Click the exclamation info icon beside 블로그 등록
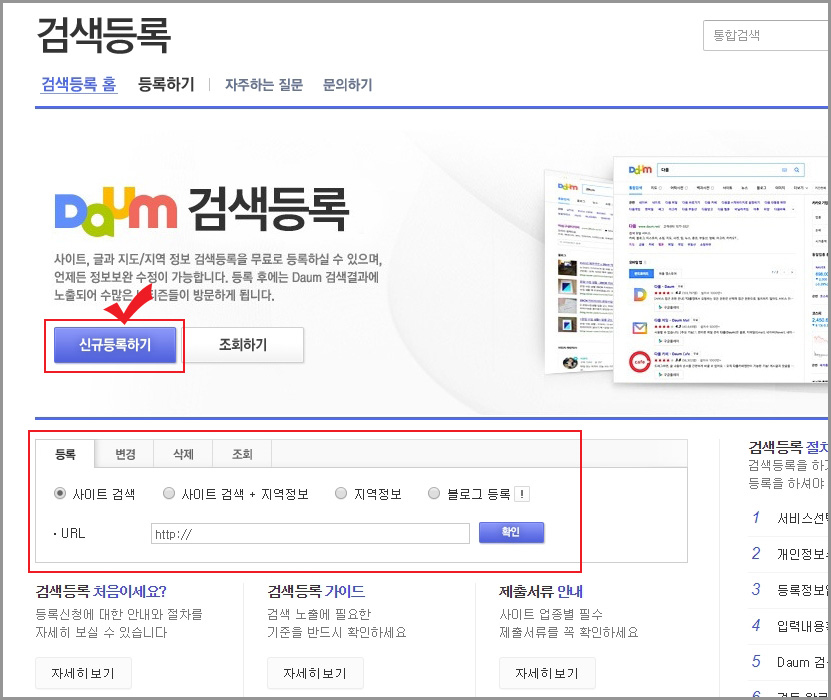 522,494
